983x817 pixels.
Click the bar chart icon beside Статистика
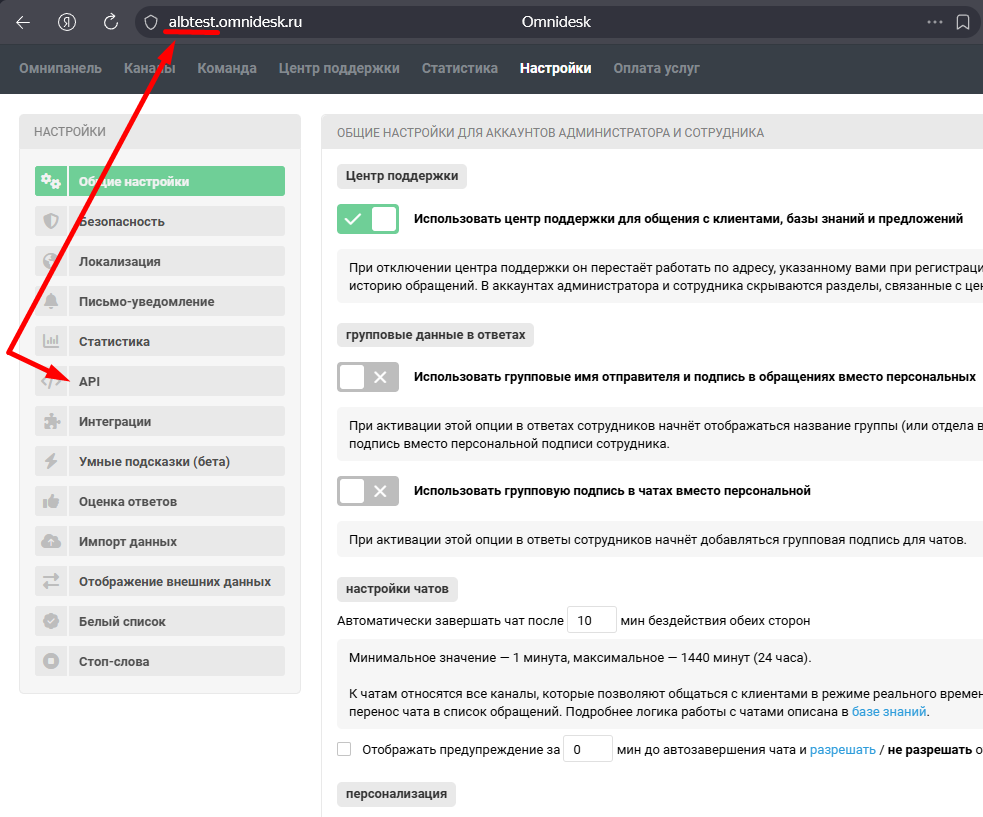[51, 341]
